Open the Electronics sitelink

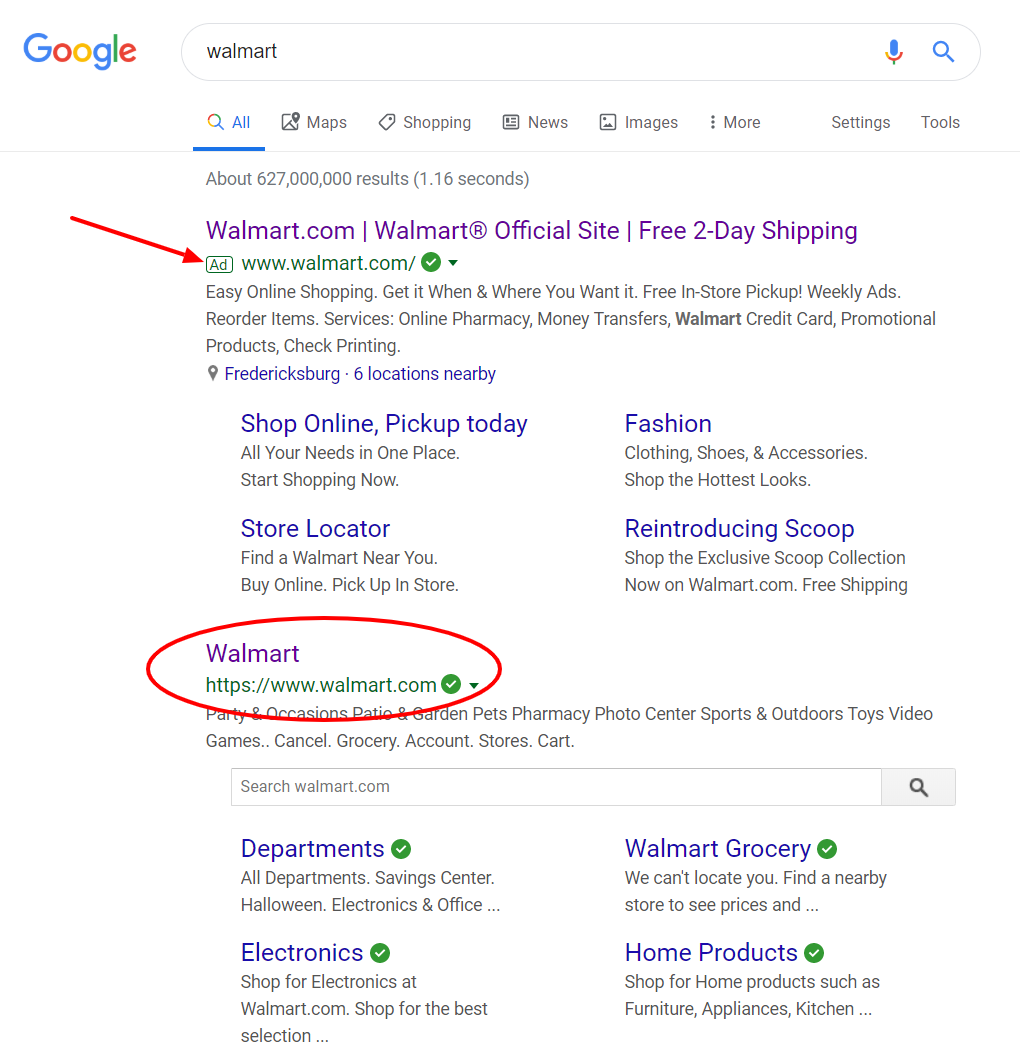click(x=302, y=953)
